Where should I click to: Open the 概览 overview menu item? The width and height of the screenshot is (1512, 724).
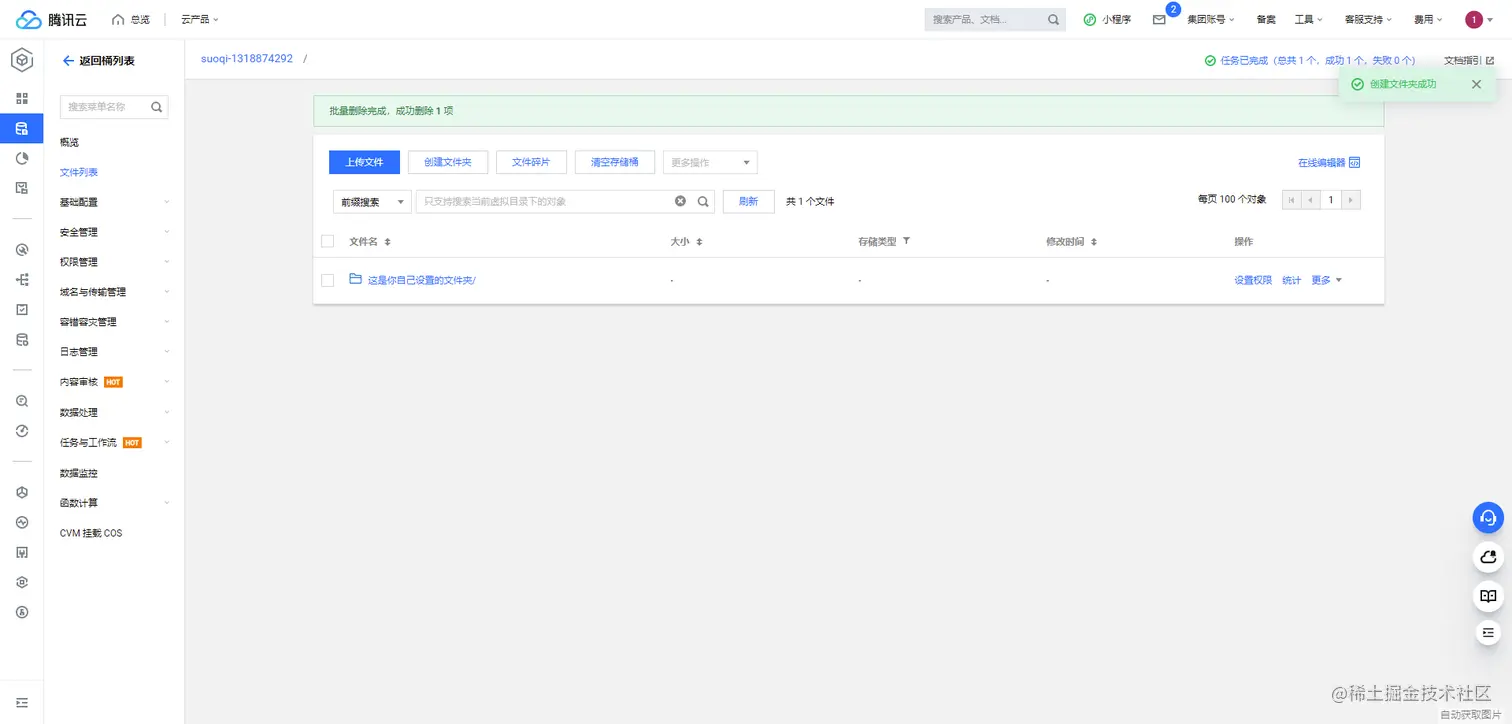(69, 143)
